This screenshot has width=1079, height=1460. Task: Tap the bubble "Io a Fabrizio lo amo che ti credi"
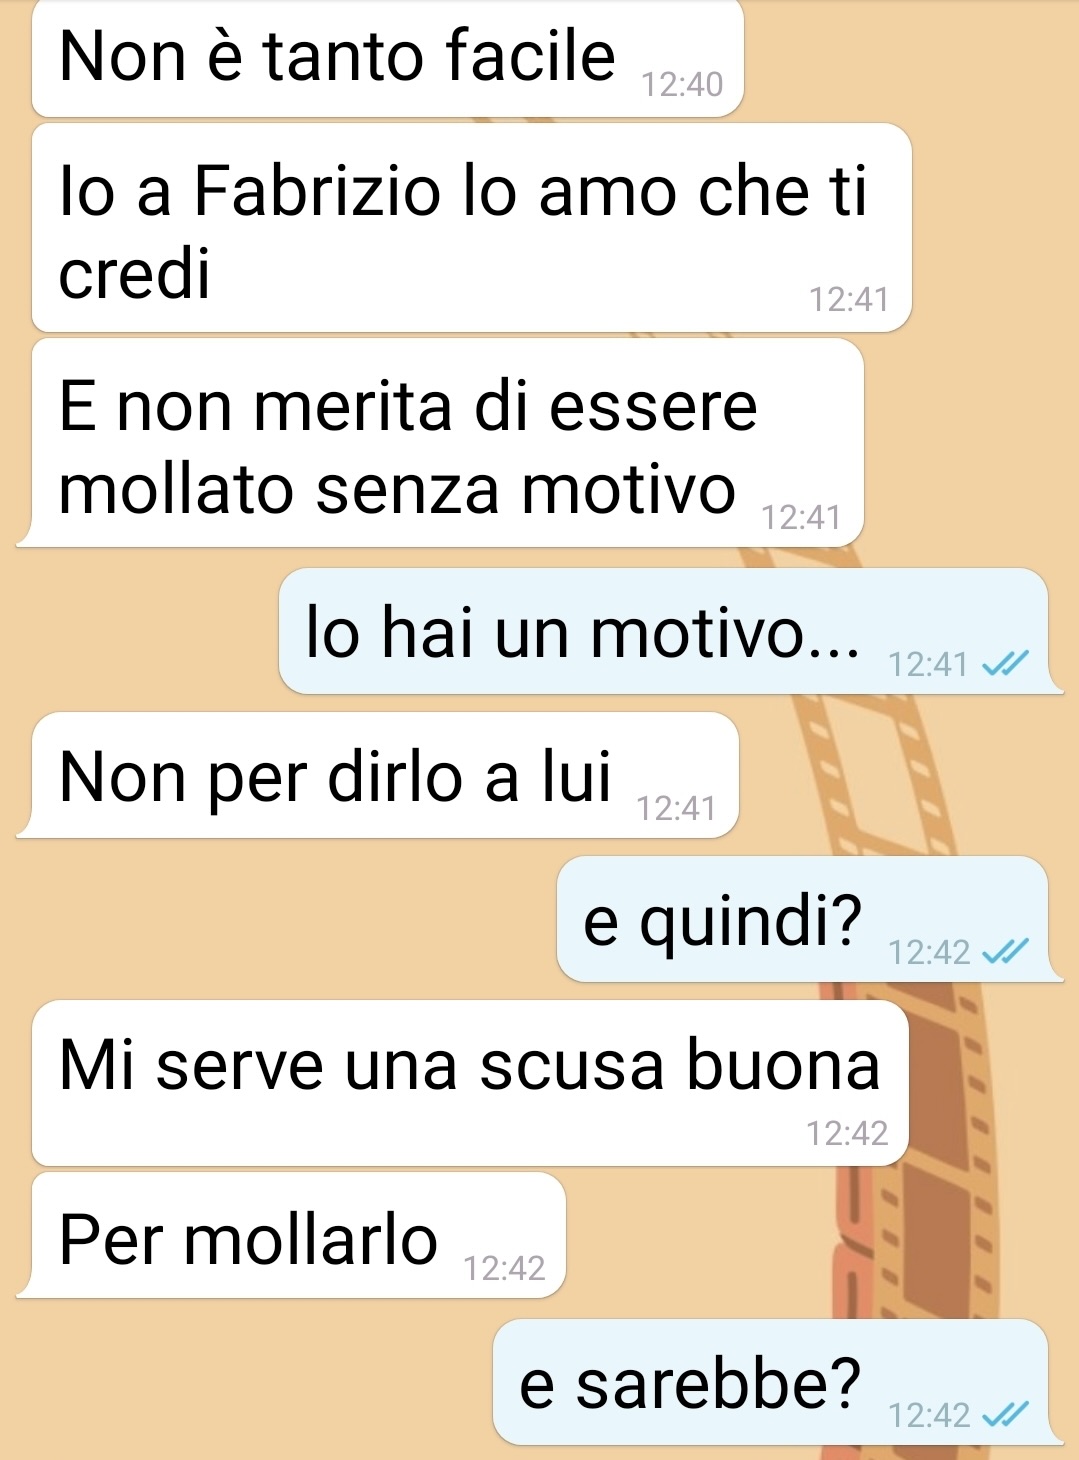tap(472, 228)
